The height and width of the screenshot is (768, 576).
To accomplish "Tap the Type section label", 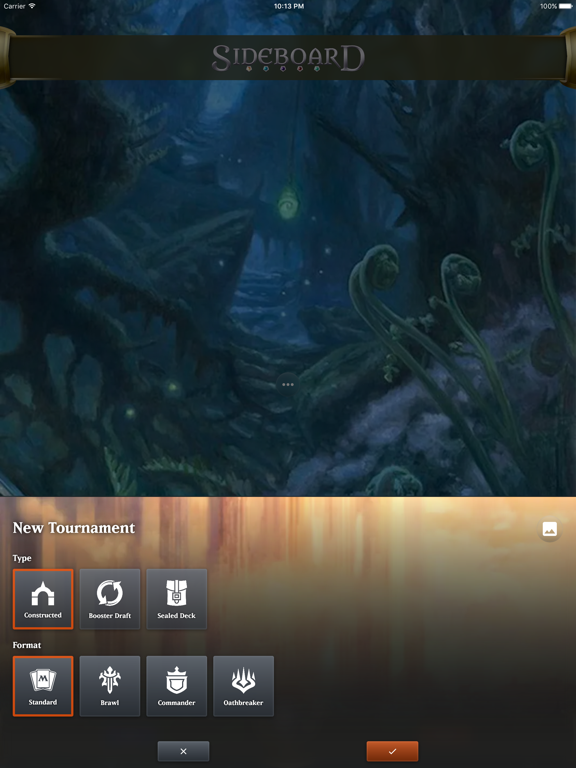I will point(22,558).
